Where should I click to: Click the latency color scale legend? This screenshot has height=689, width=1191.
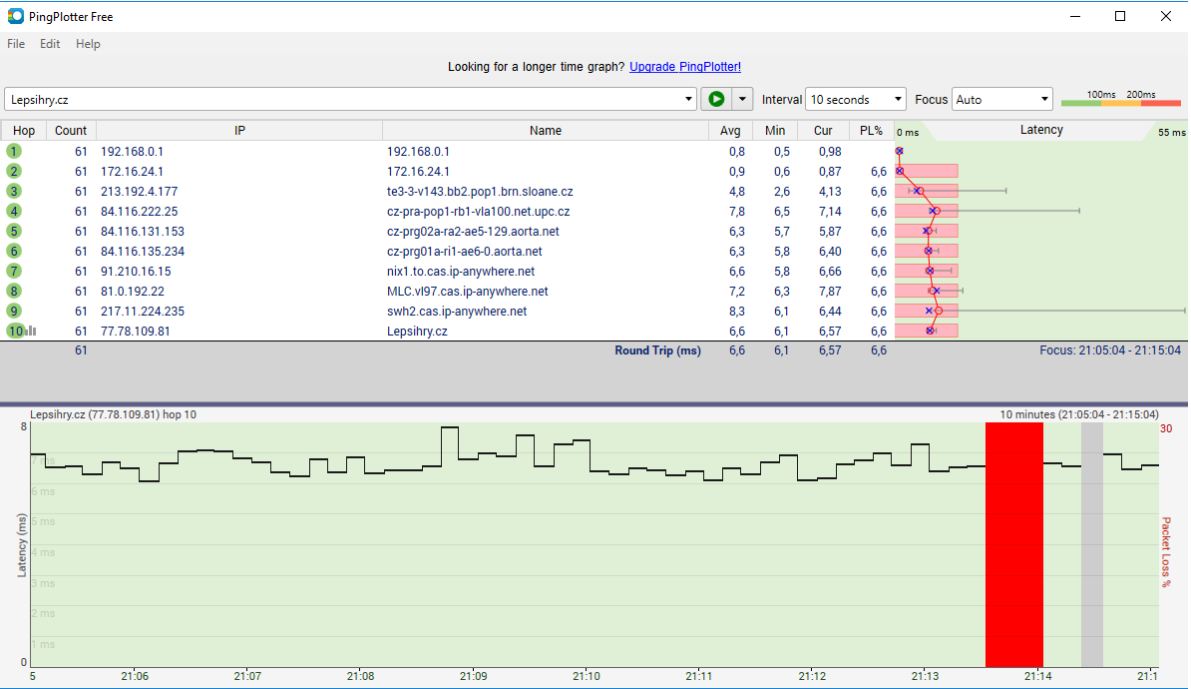1121,99
